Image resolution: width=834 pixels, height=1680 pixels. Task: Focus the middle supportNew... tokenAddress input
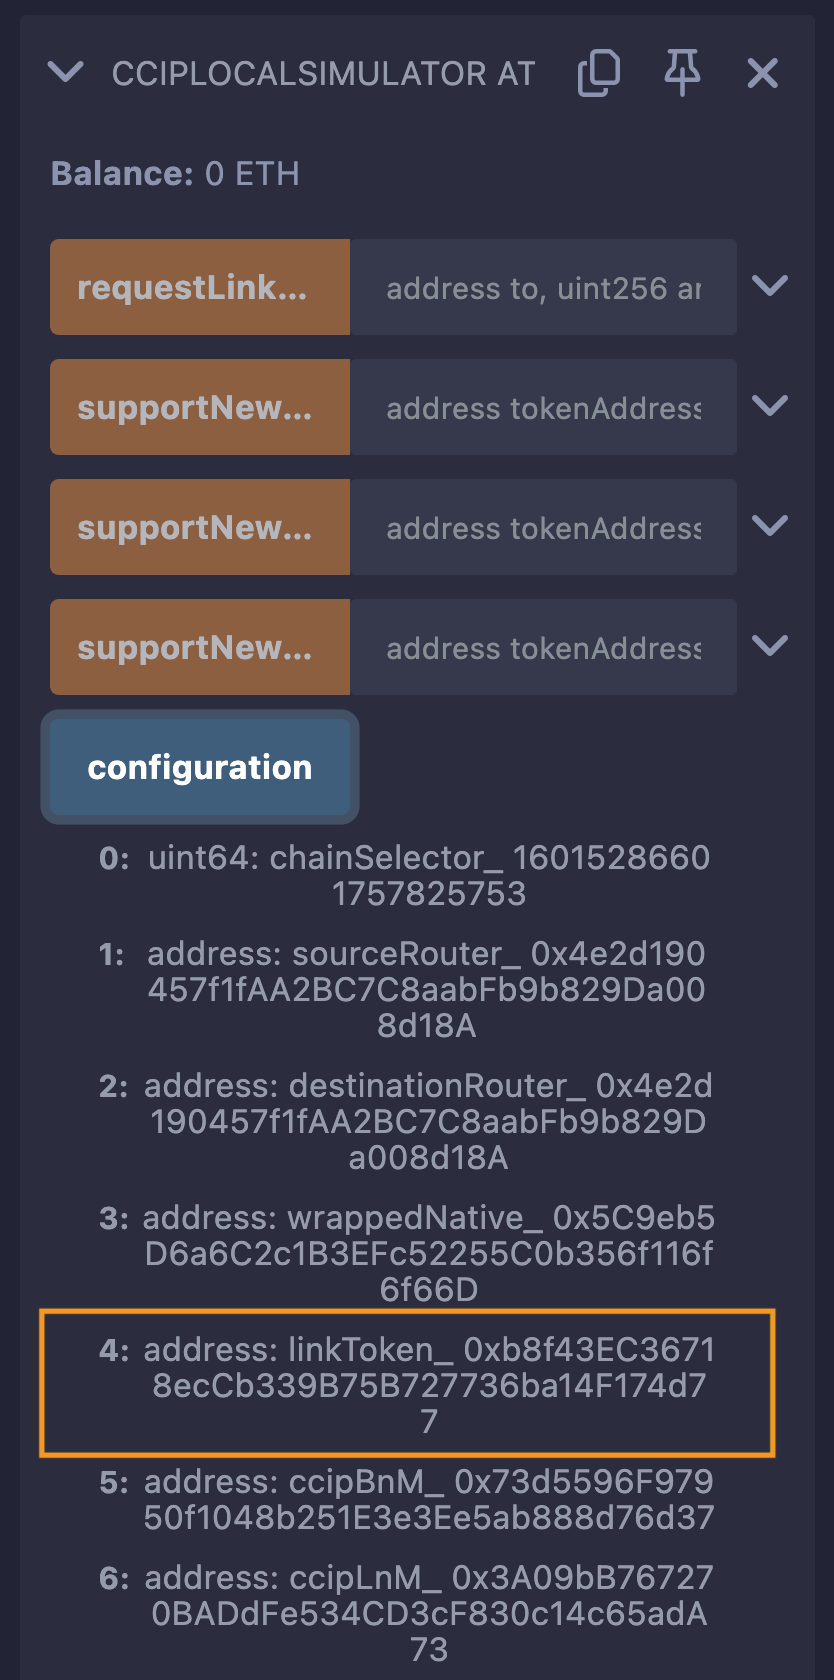(x=543, y=528)
